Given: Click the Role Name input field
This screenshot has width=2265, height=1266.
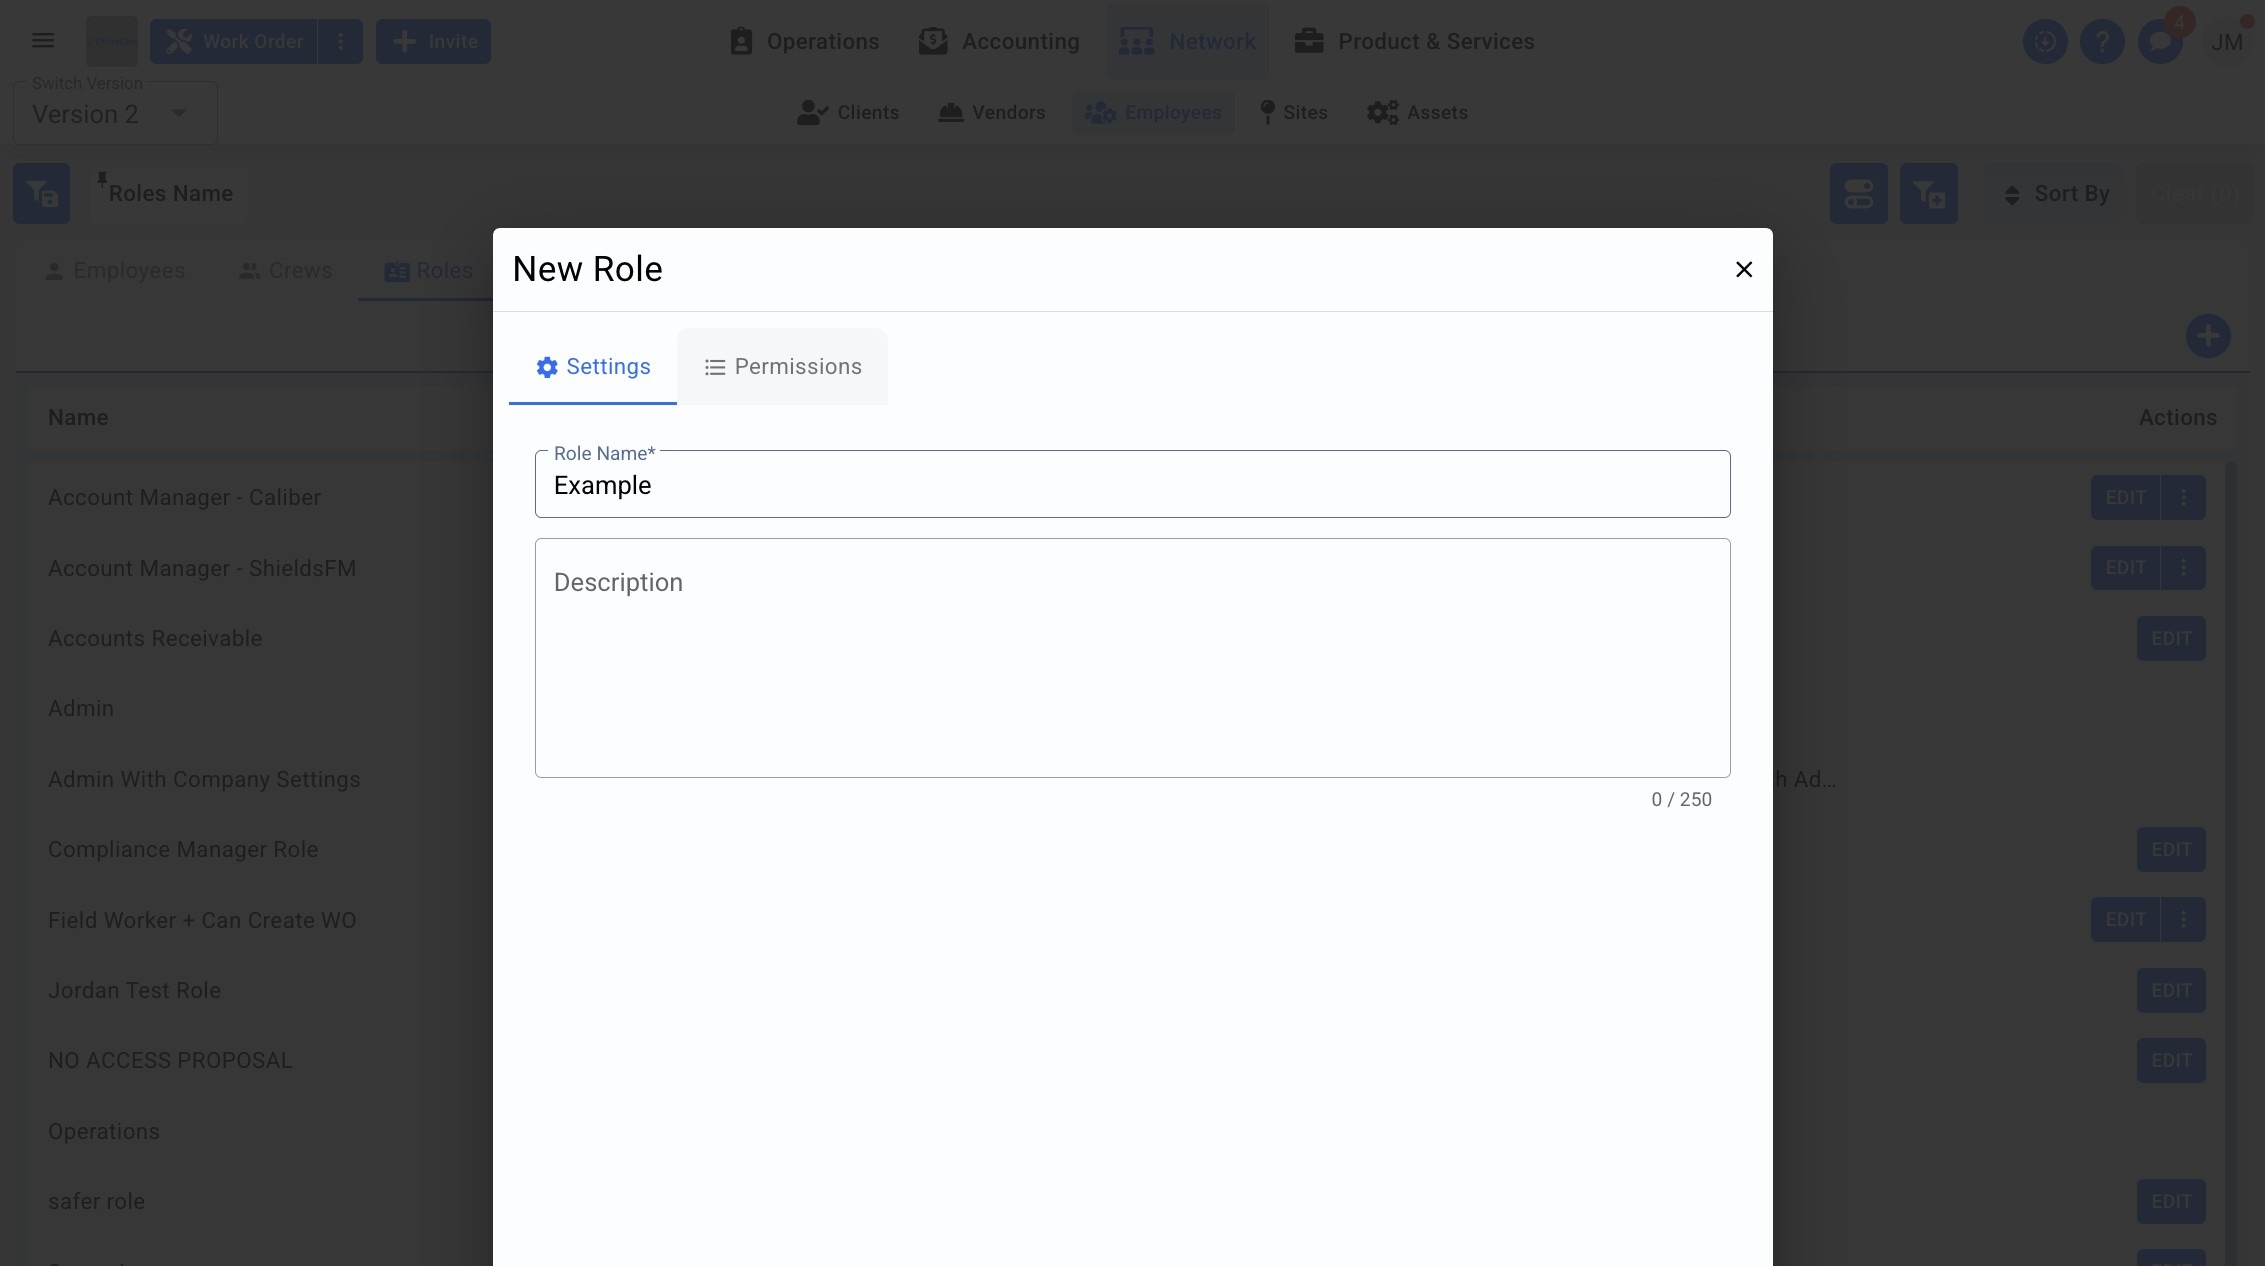Looking at the screenshot, I should tap(1132, 485).
